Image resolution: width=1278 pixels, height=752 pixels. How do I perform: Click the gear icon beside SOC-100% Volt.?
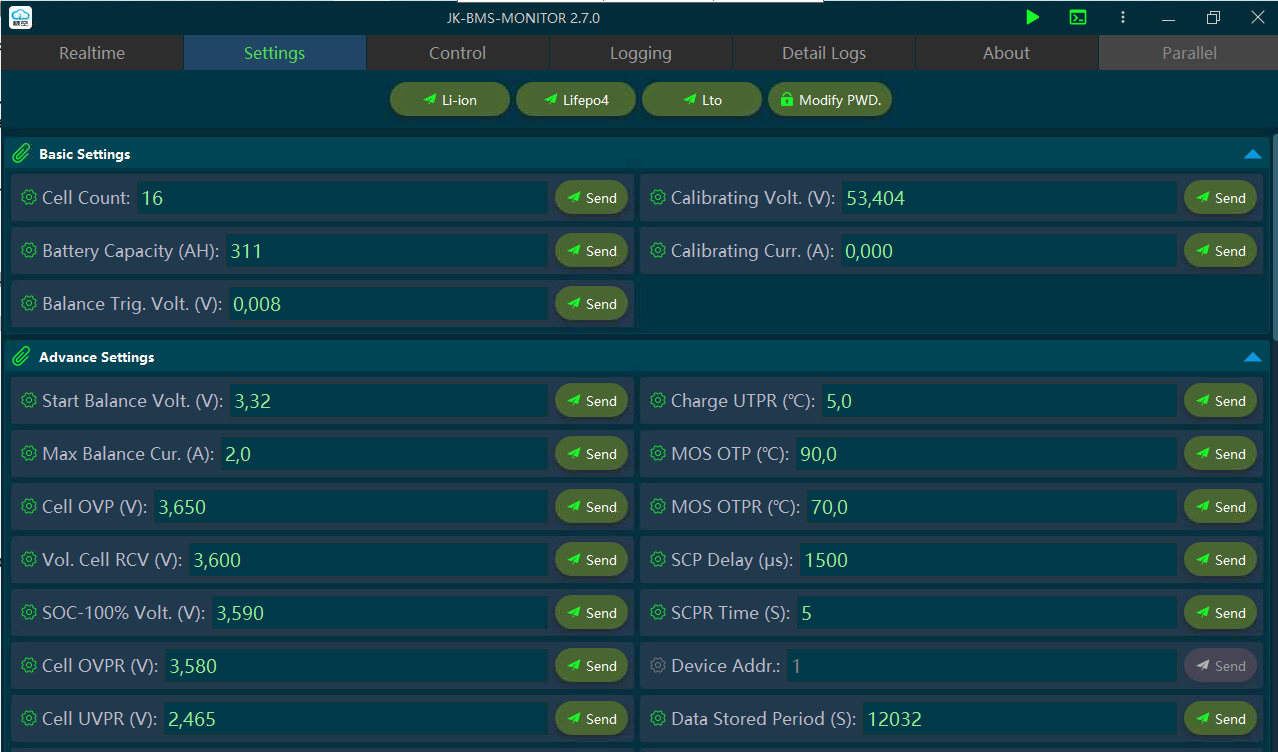pos(29,612)
